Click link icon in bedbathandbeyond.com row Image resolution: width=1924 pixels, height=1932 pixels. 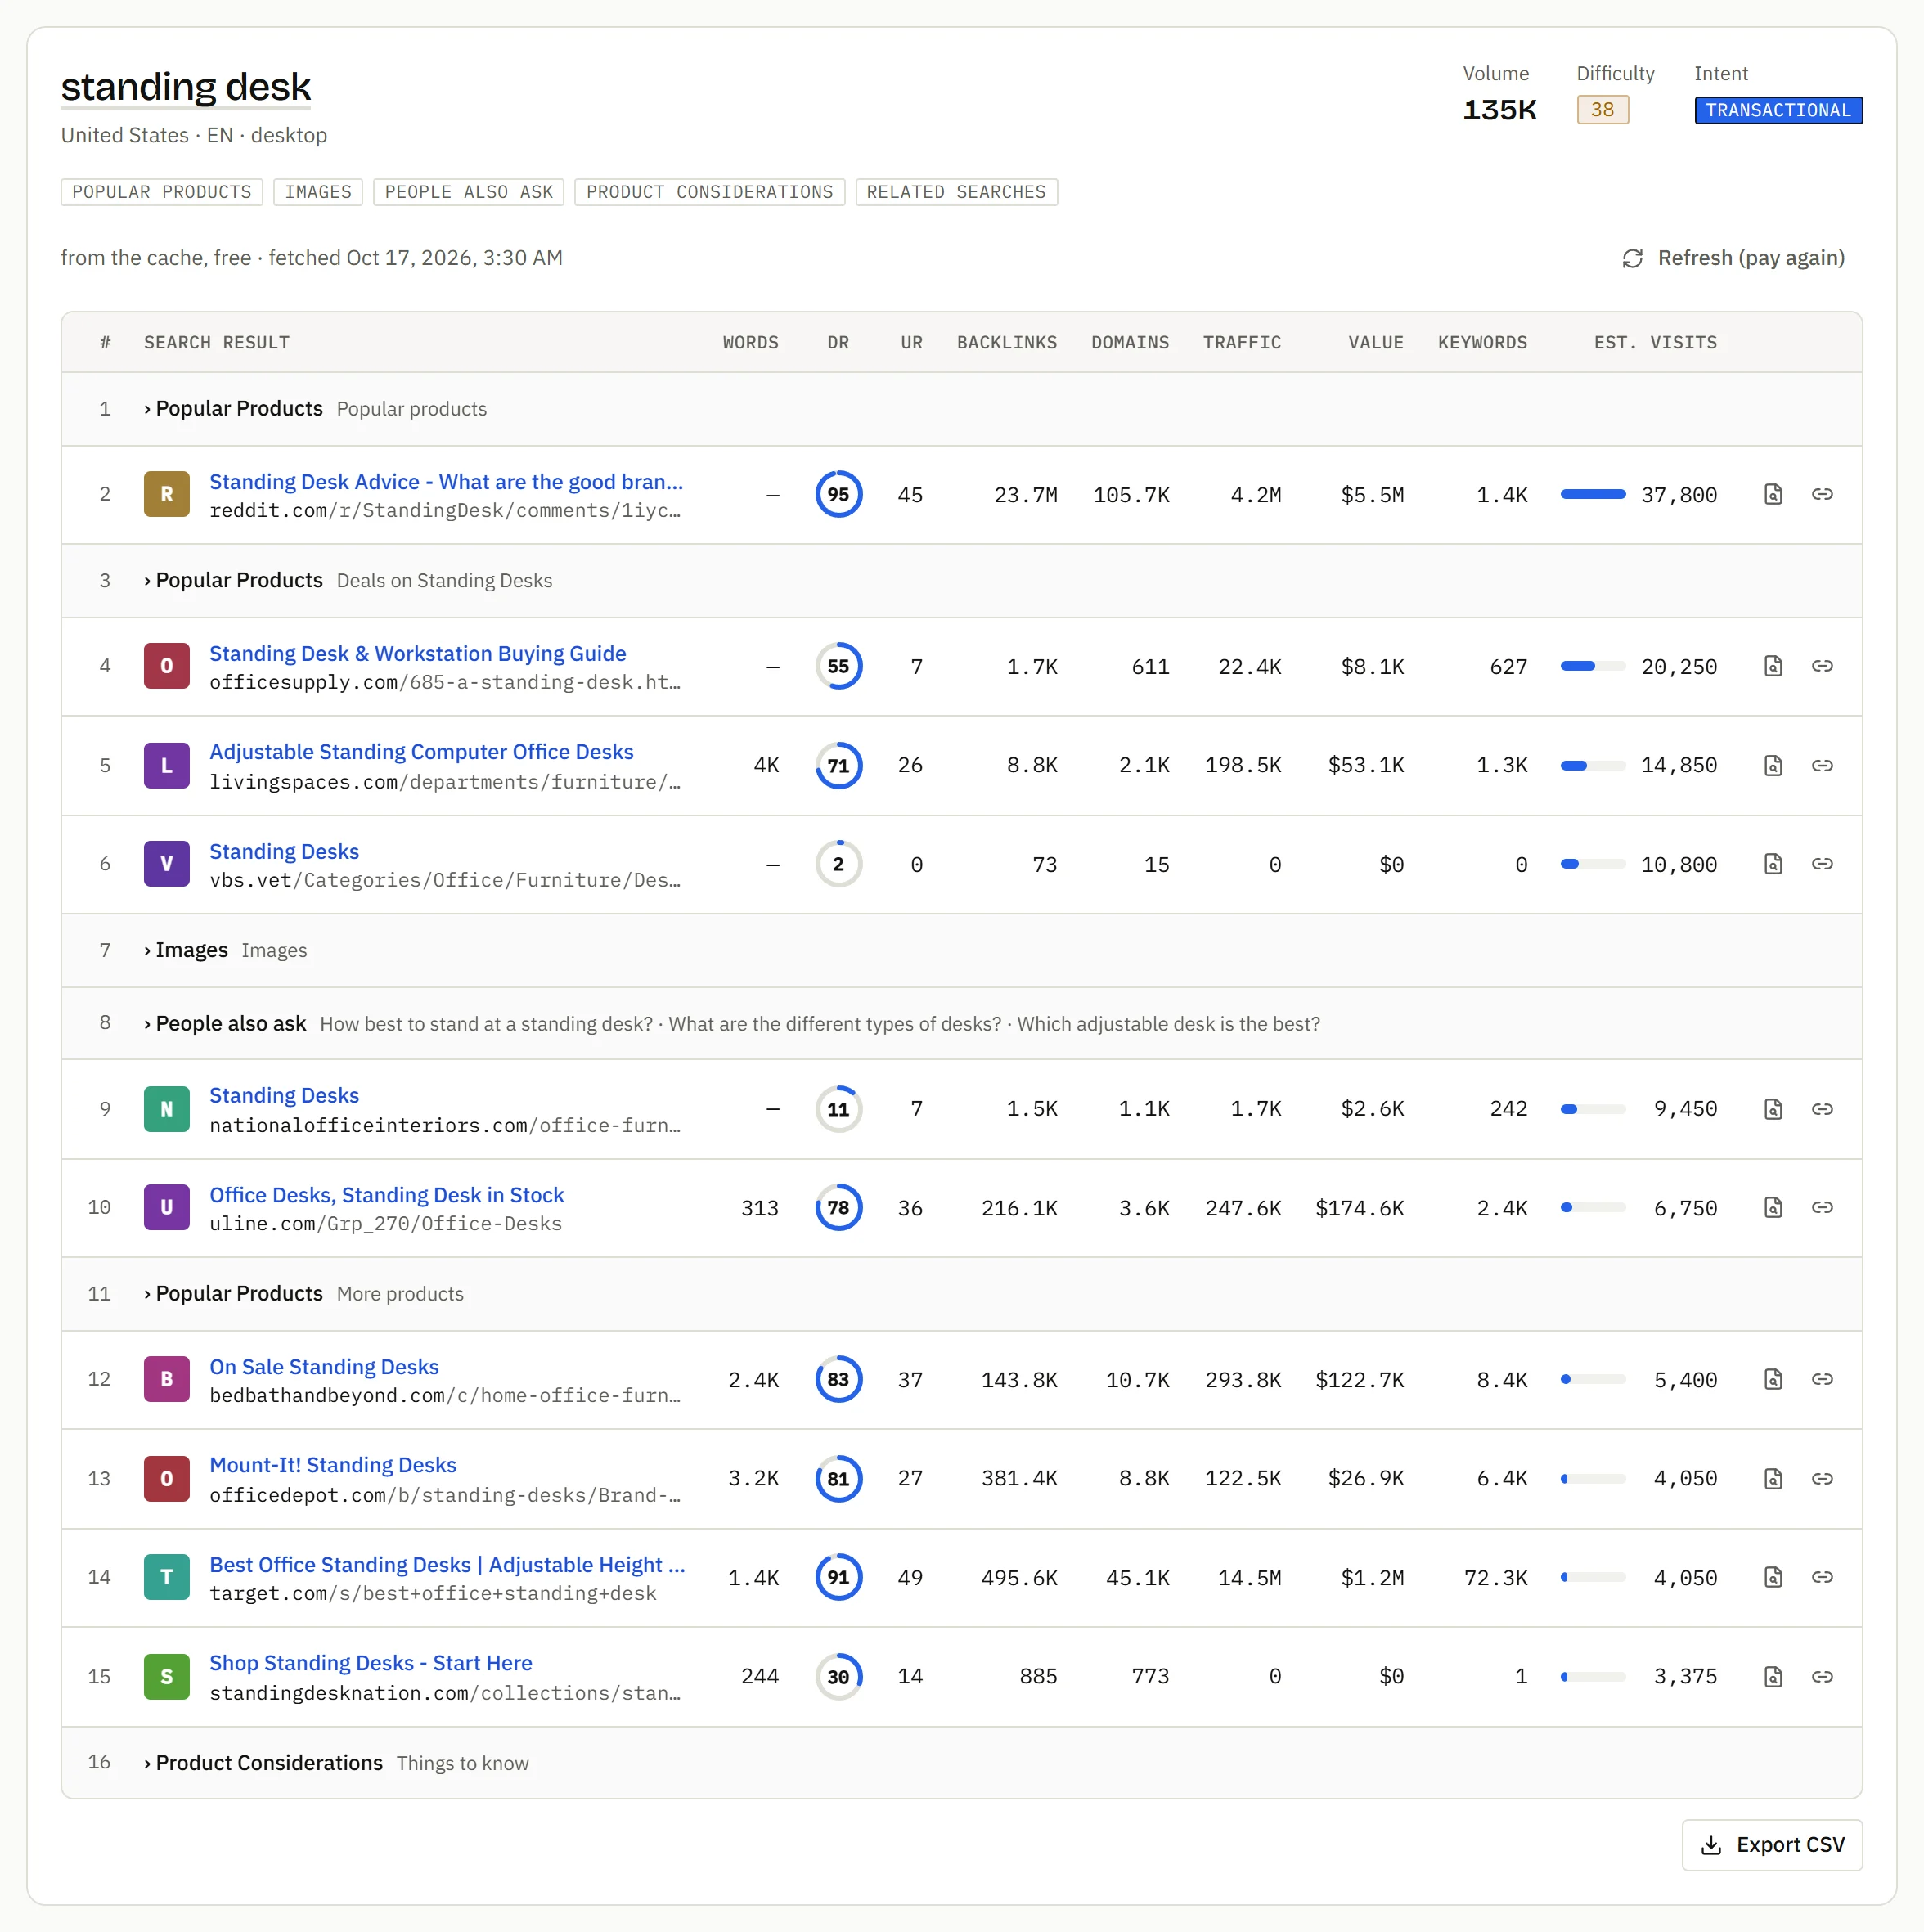pos(1822,1379)
